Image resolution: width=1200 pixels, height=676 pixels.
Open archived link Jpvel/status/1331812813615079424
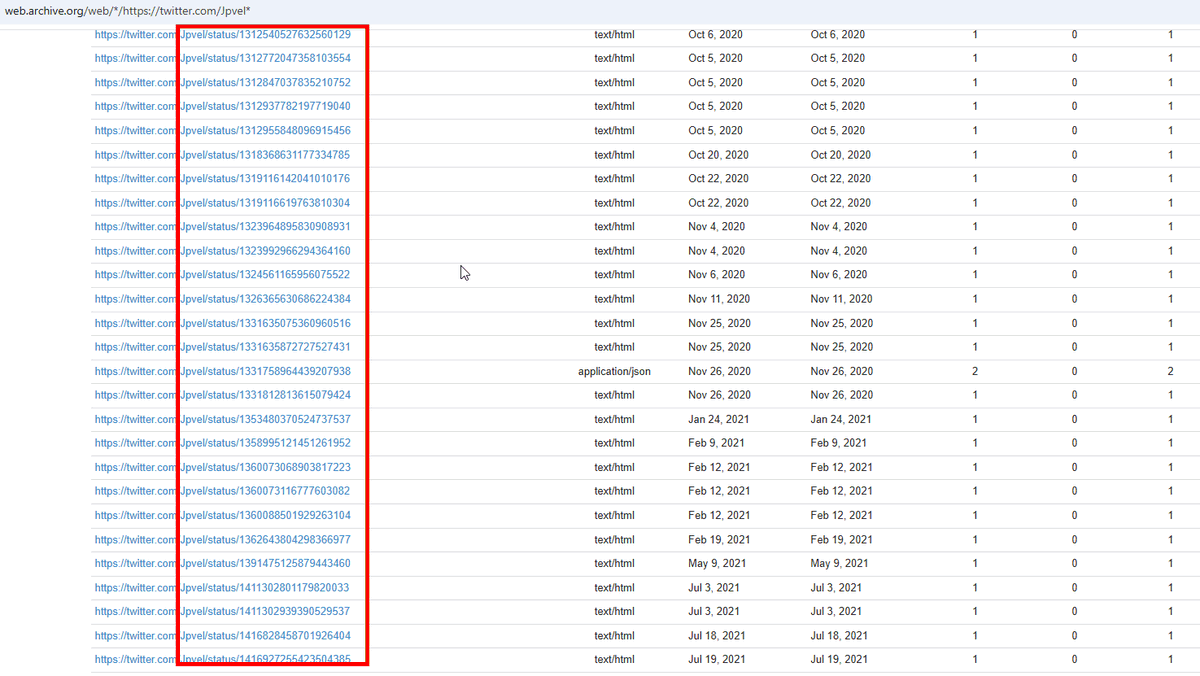tap(223, 395)
